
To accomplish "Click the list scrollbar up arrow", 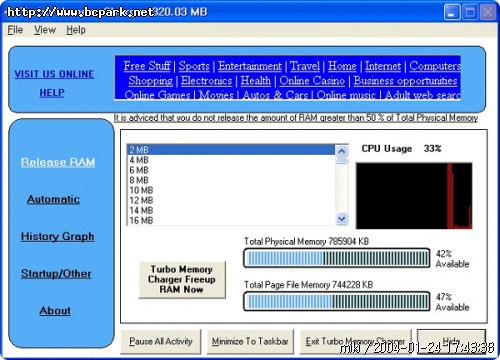I will (x=342, y=151).
